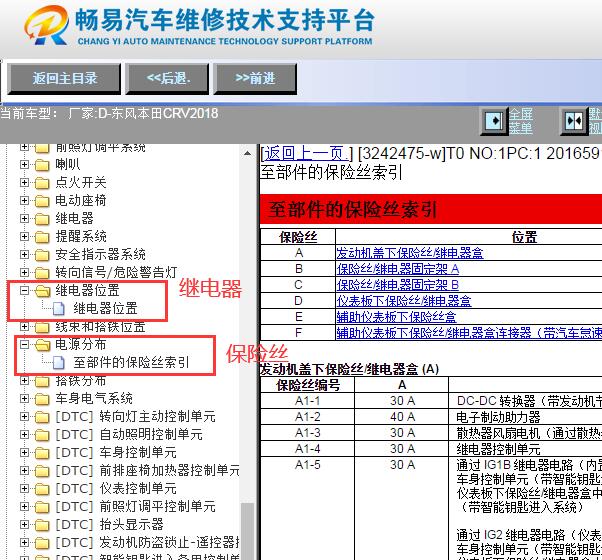Expand the 转向信号/危险警告灯 node
This screenshot has width=602, height=560.
(x=24, y=273)
